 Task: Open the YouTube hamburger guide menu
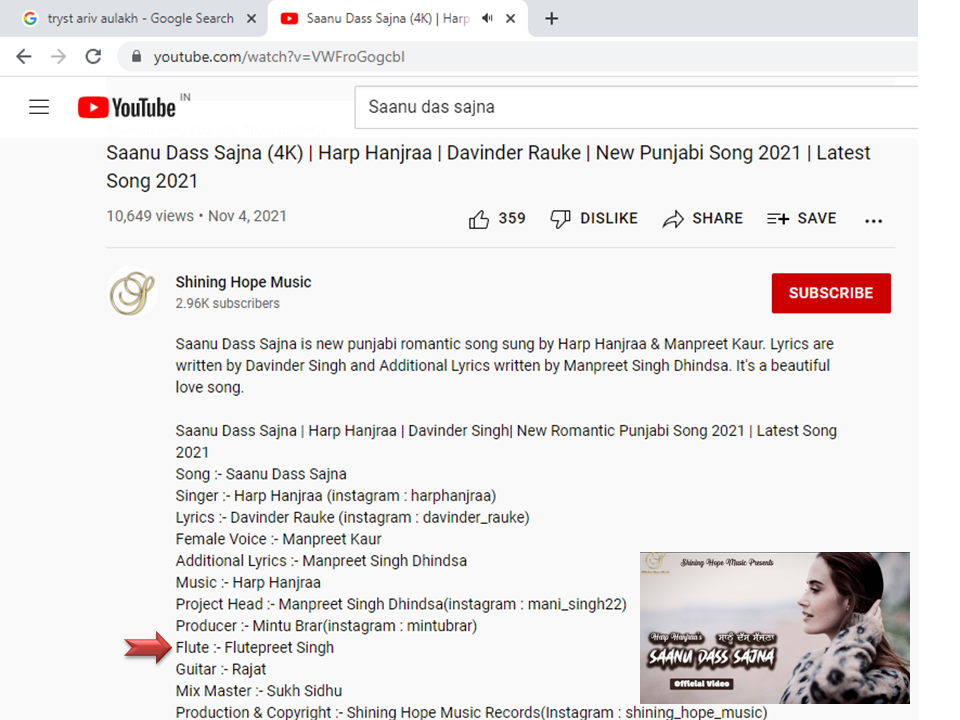(x=39, y=107)
